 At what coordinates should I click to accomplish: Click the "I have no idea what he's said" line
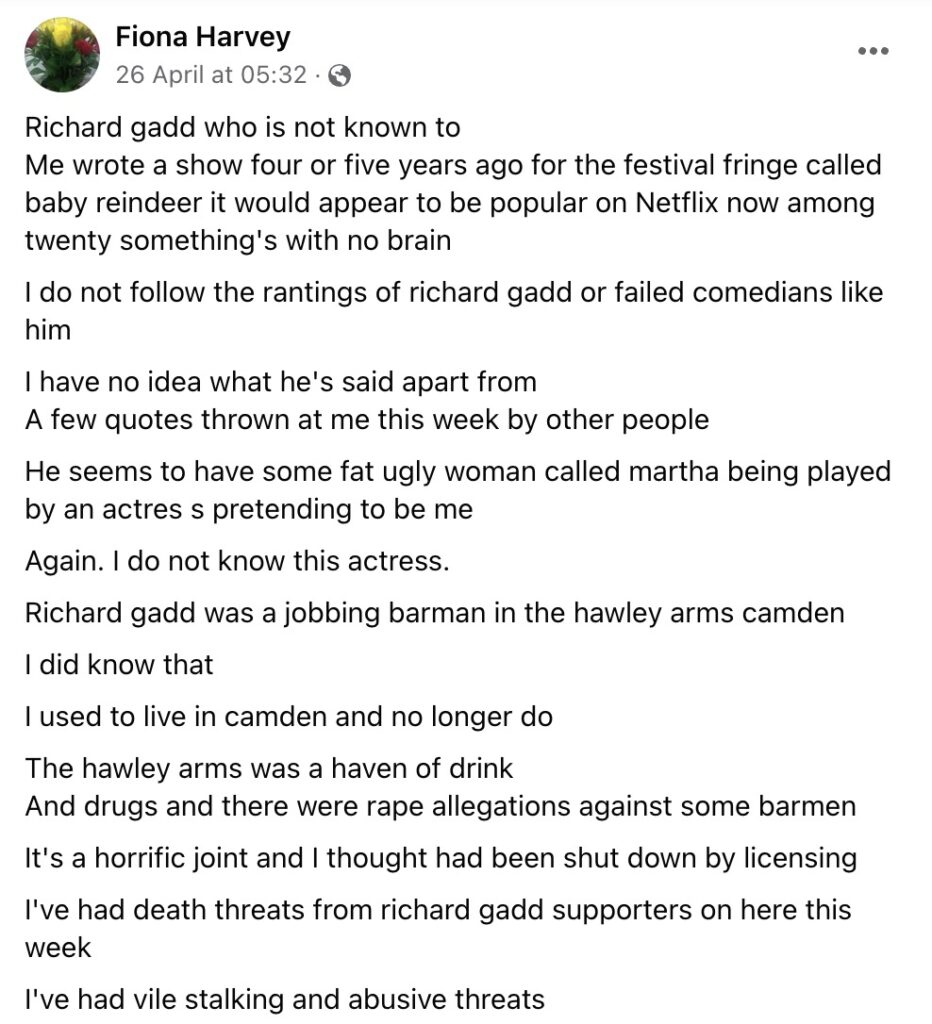pyautogui.click(x=280, y=382)
